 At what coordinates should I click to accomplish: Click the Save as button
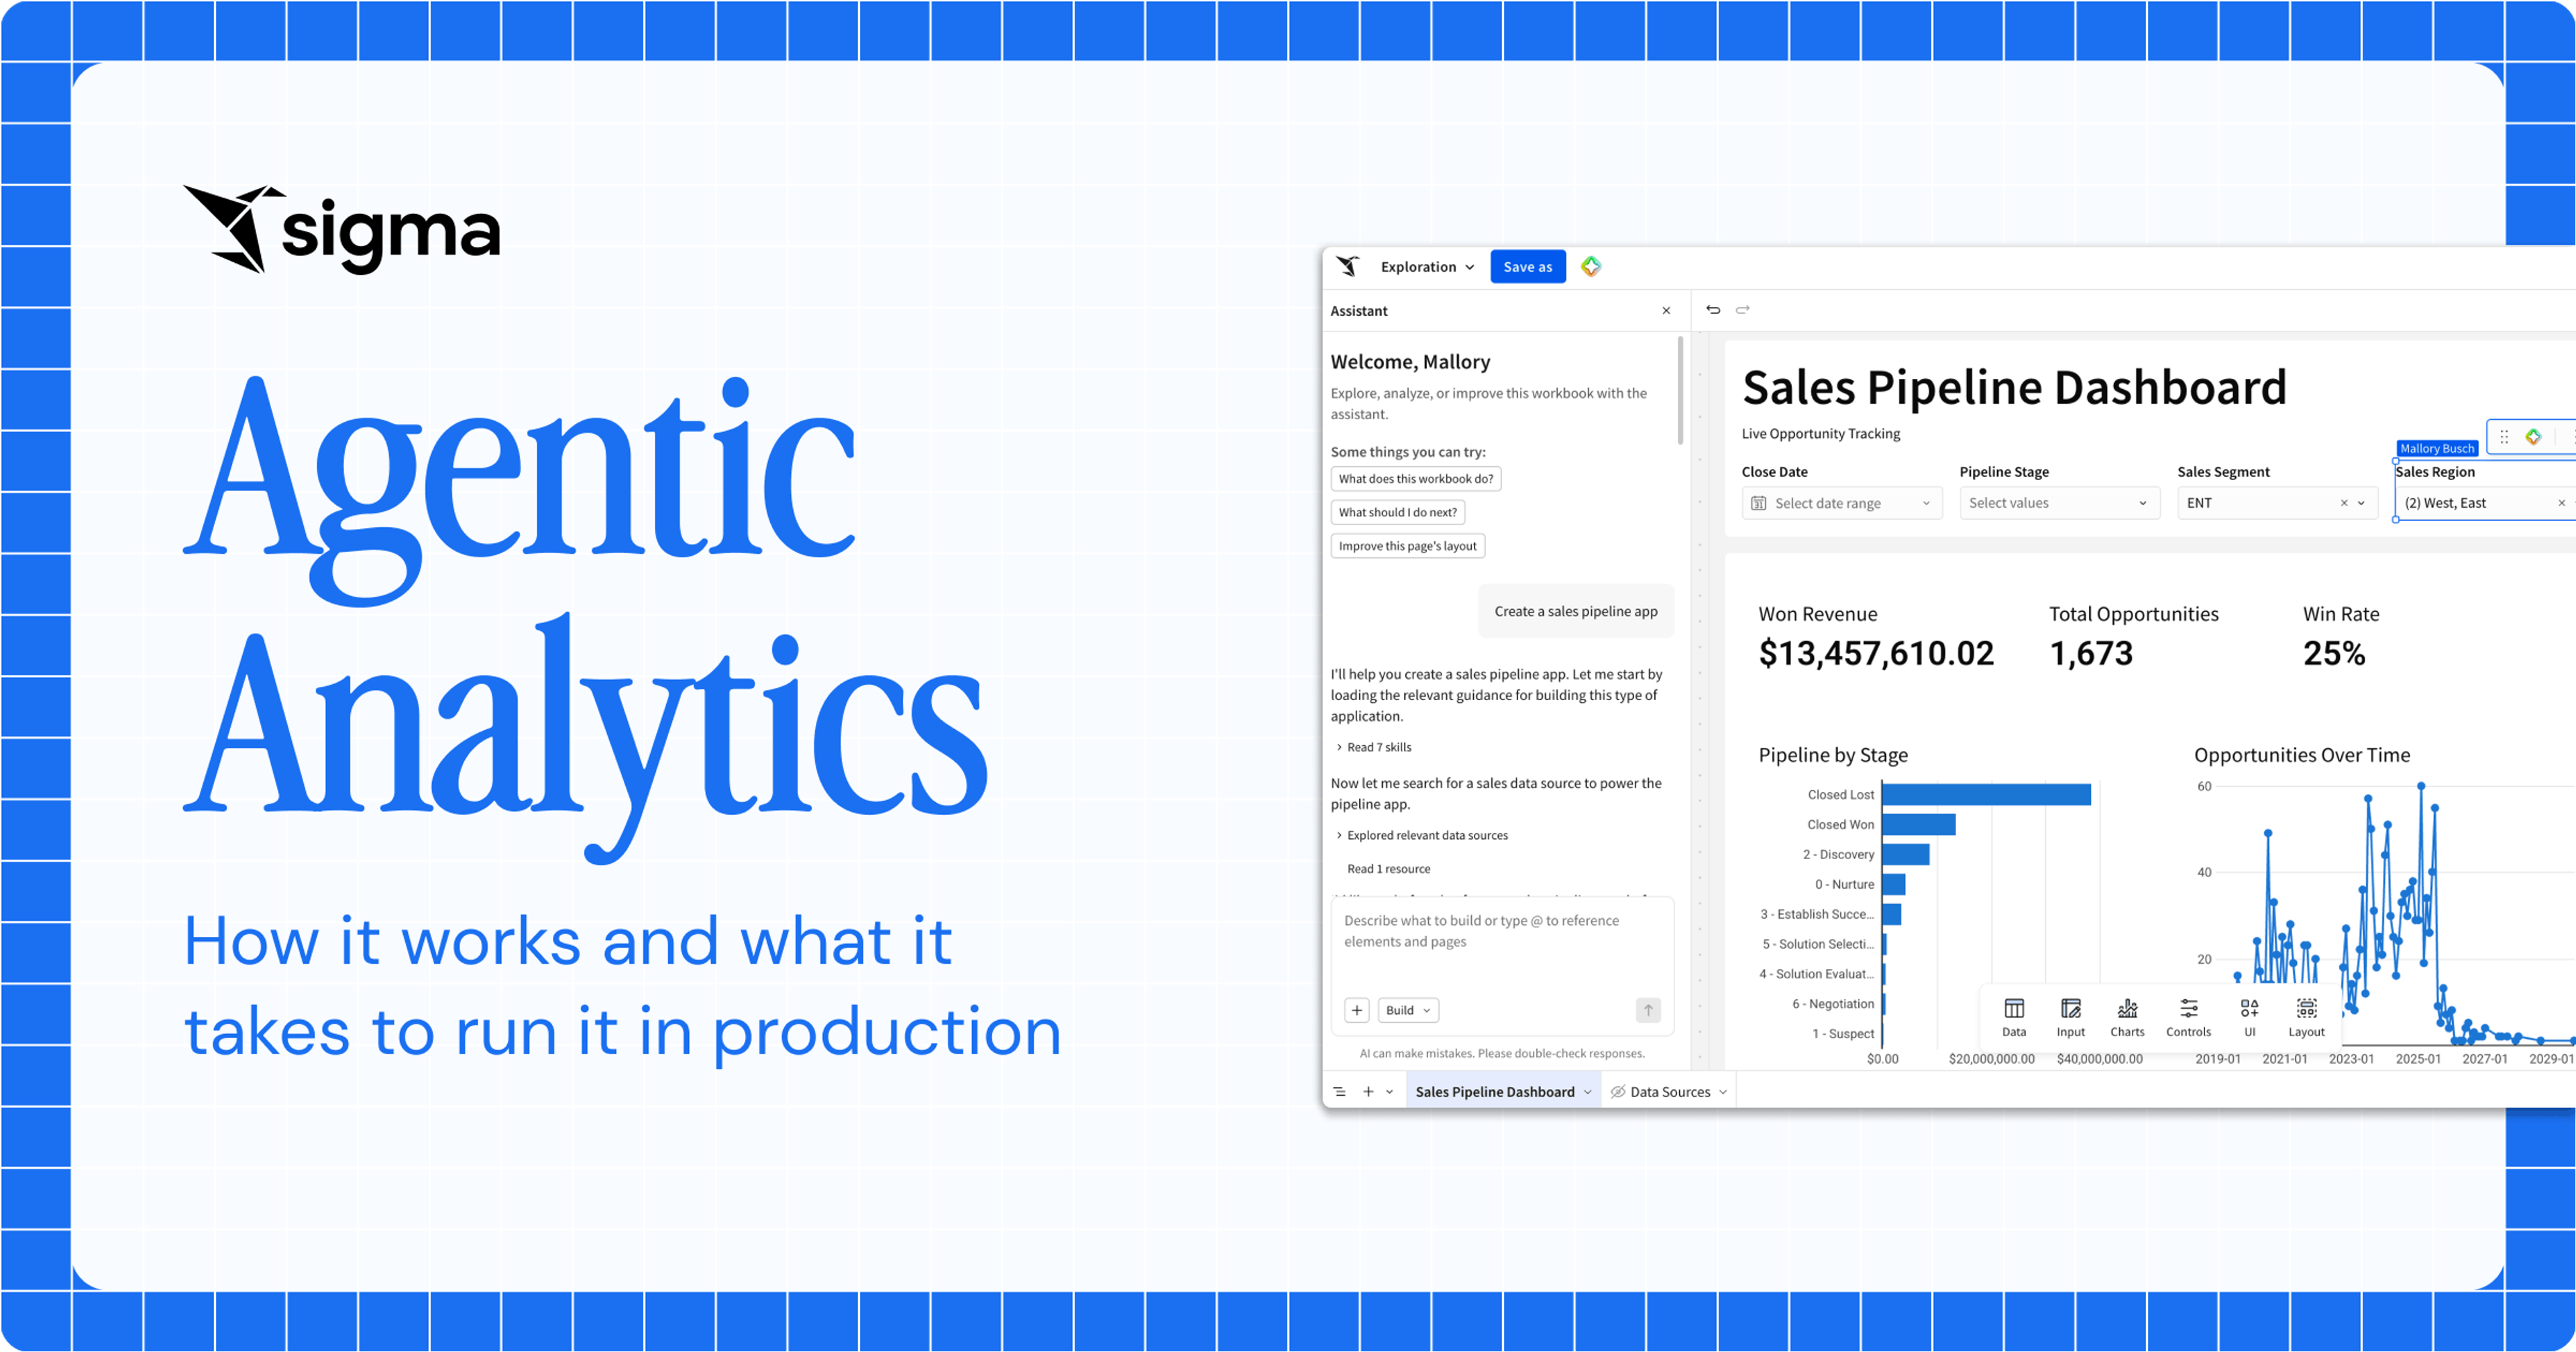(1527, 267)
